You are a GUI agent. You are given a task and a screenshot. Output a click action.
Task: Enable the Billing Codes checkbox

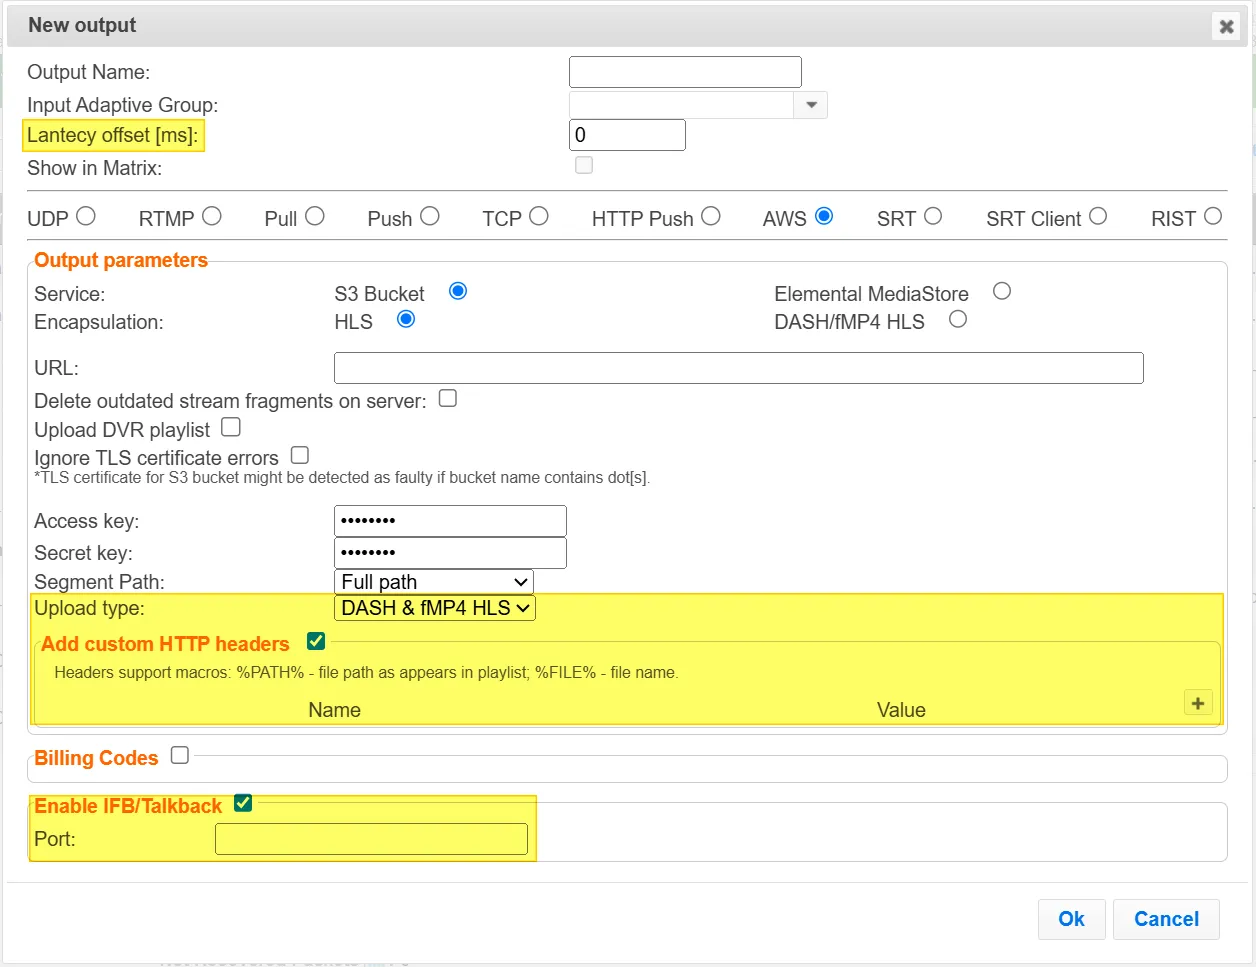pos(180,755)
